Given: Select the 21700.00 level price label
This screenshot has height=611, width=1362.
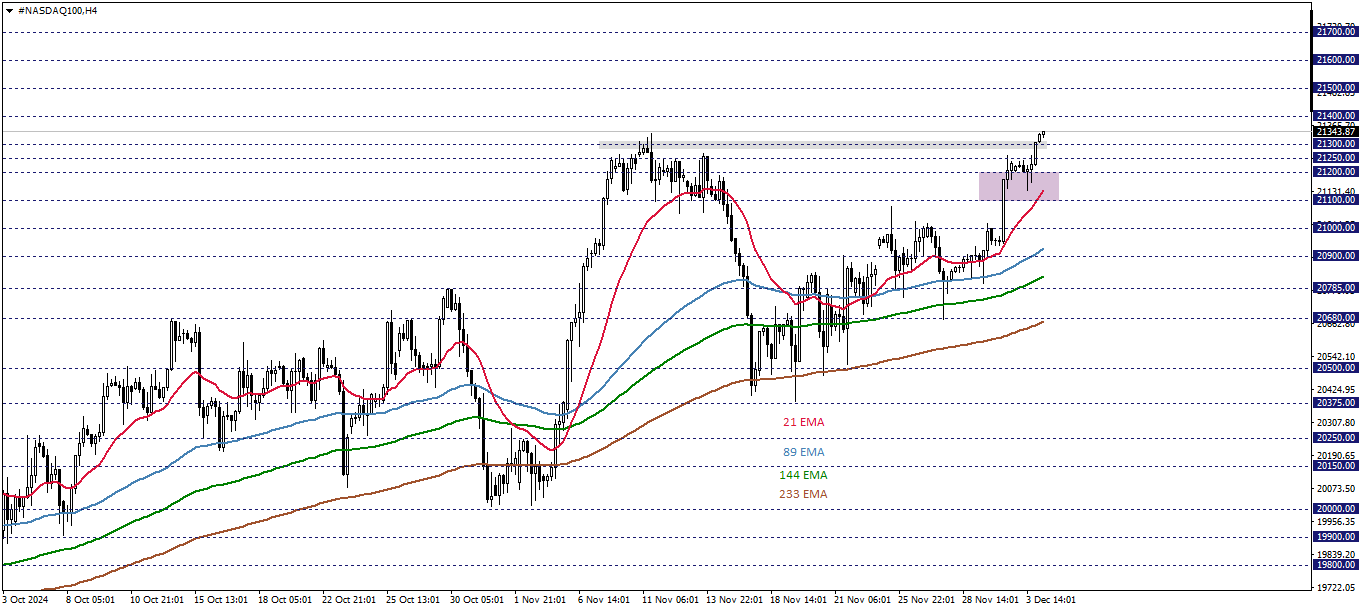Looking at the screenshot, I should pos(1336,32).
